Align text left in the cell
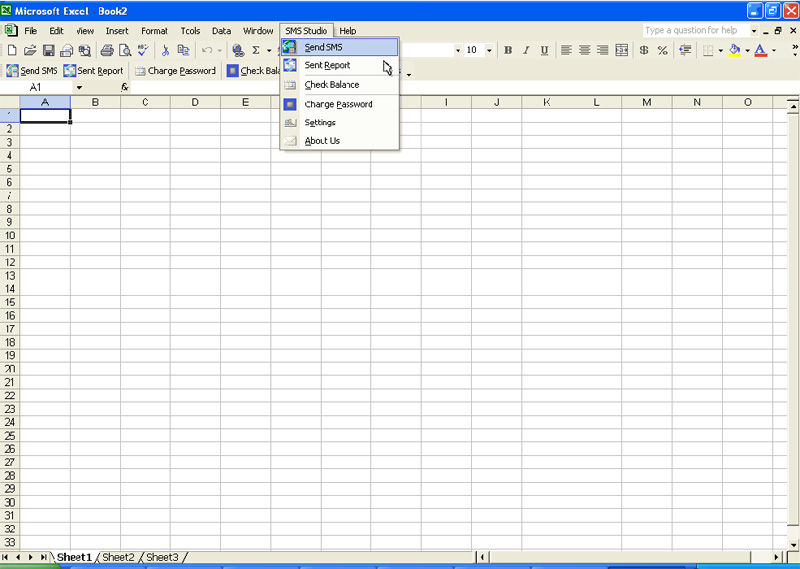Image resolution: width=800 pixels, height=569 pixels. [x=566, y=50]
